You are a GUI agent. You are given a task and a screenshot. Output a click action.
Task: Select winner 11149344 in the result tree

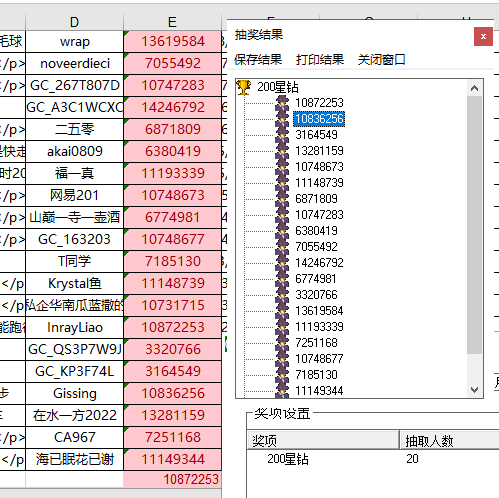(319, 391)
